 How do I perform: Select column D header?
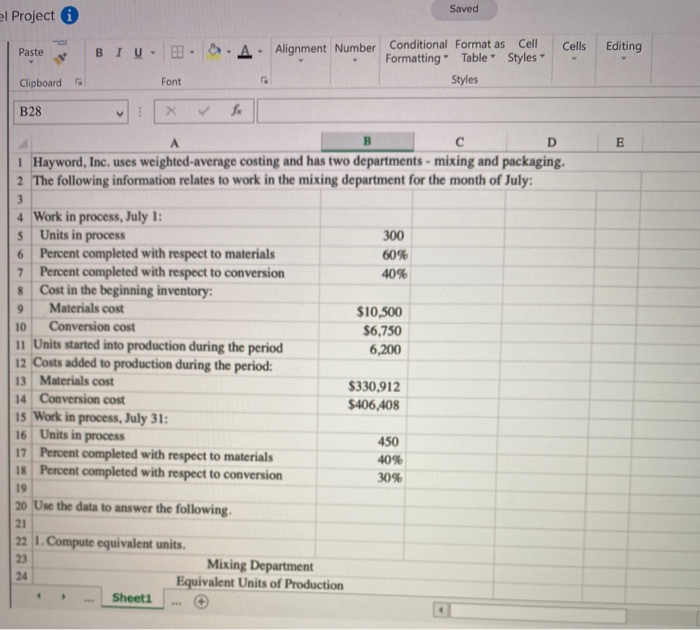pos(552,142)
